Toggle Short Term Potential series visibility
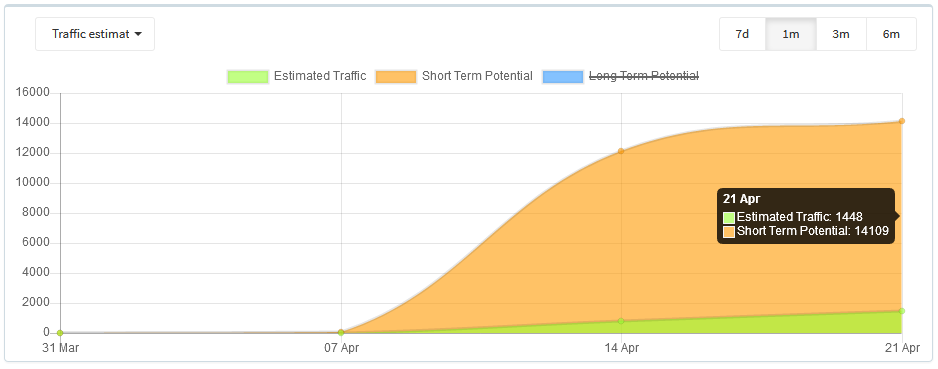Screen dimensions: 938x369 [477, 76]
